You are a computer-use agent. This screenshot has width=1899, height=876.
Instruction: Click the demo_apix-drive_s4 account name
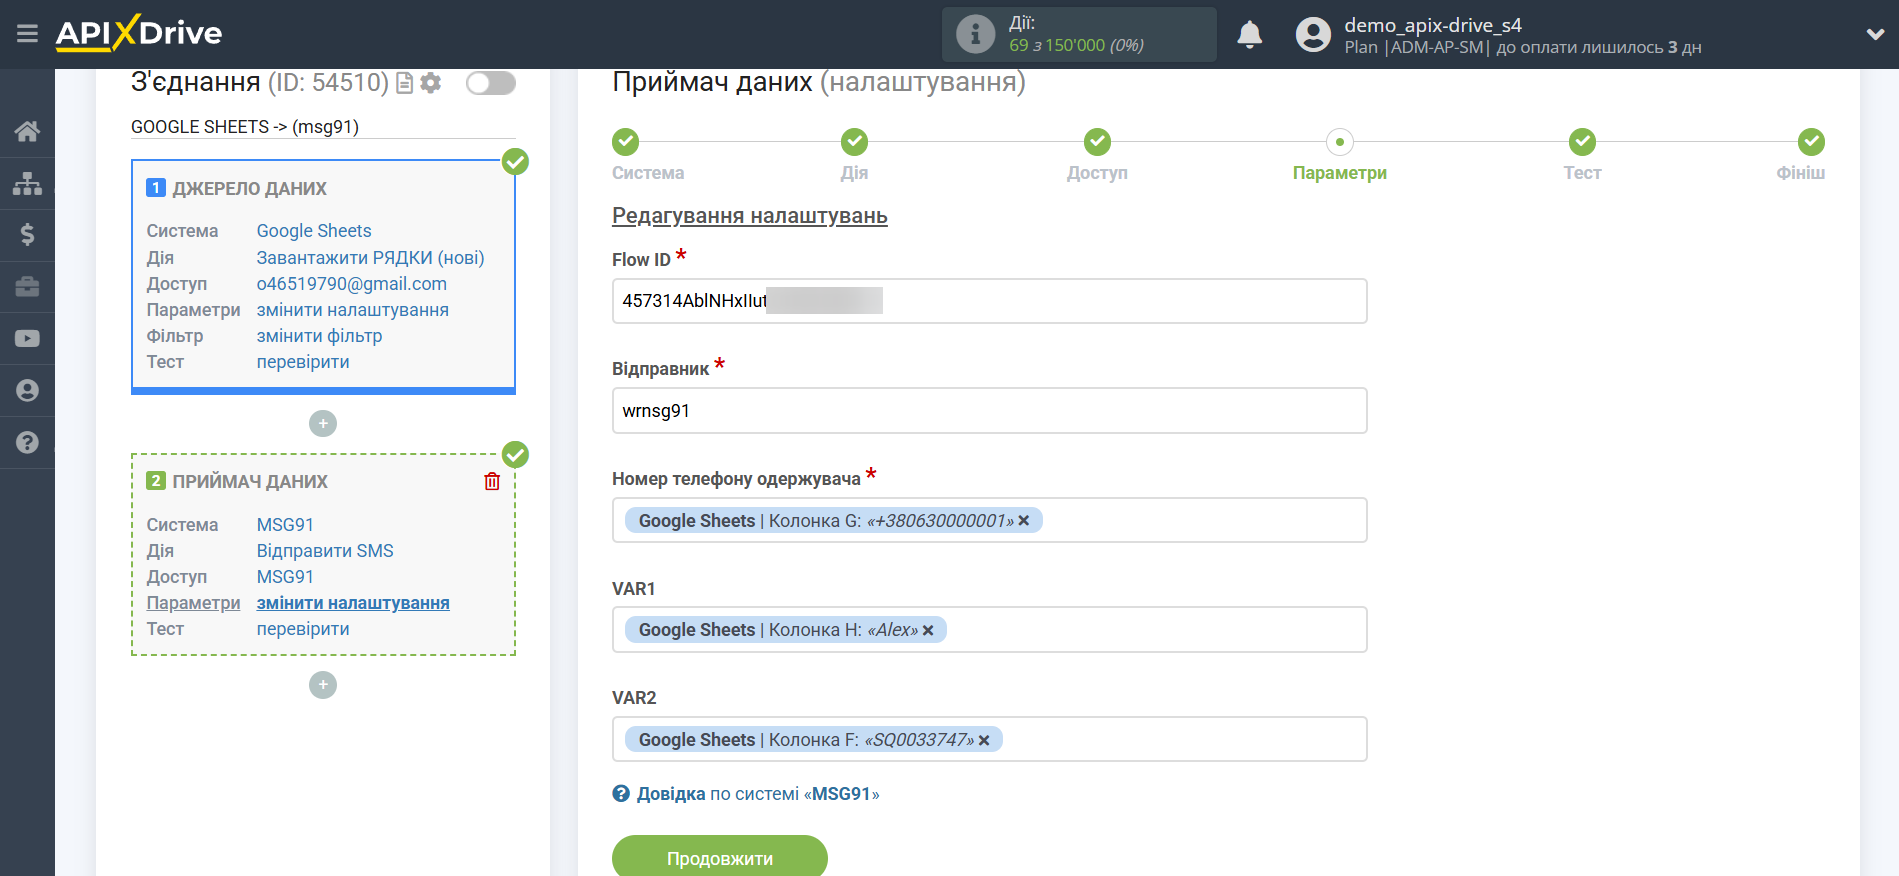tap(1432, 25)
